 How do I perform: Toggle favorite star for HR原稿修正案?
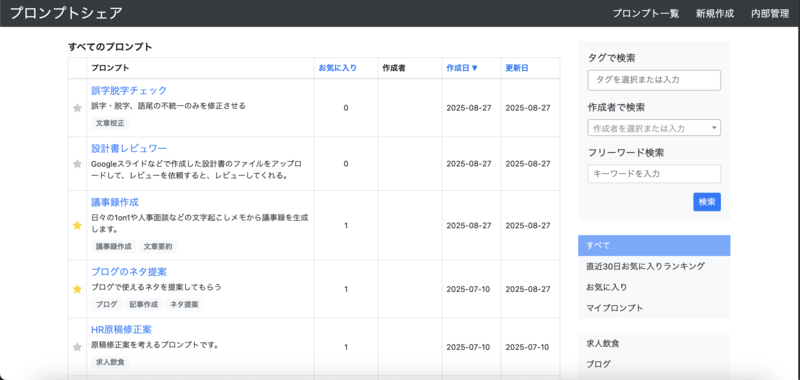[x=77, y=347]
